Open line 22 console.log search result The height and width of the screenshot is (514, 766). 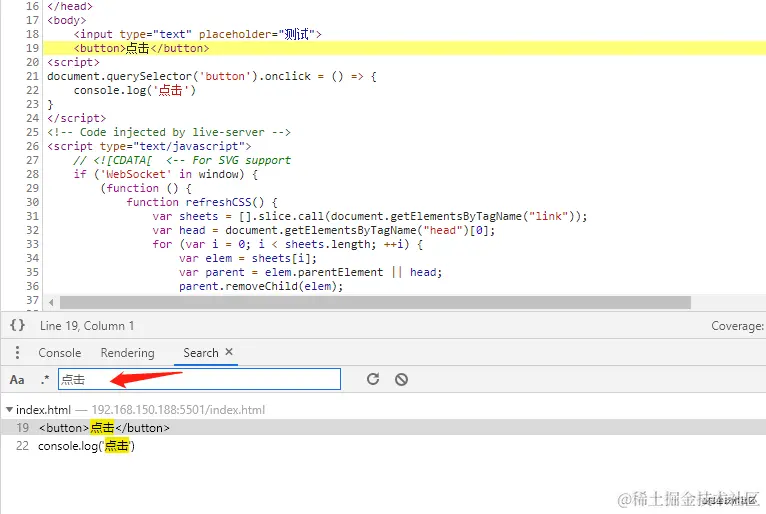383,446
